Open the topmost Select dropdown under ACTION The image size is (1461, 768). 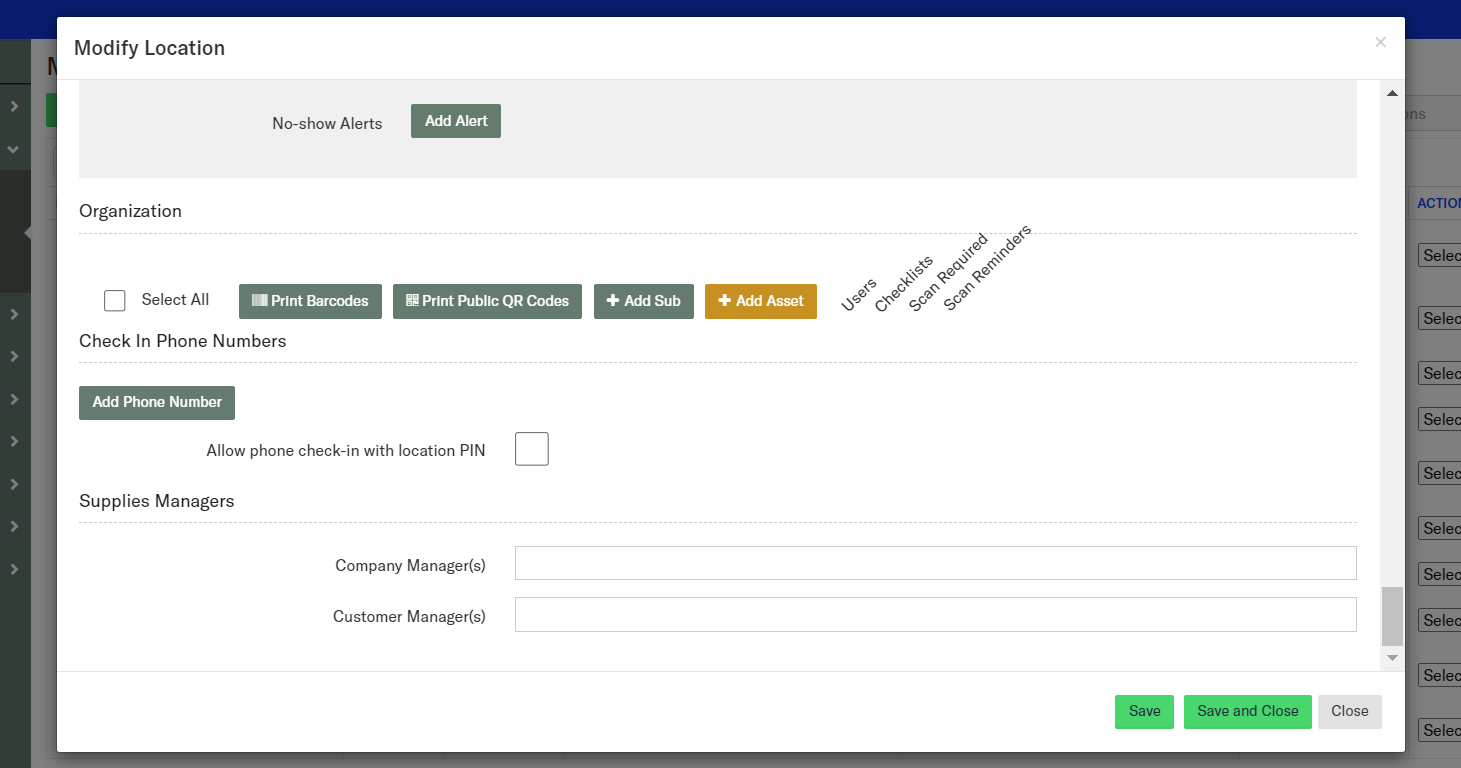pyautogui.click(x=1440, y=256)
